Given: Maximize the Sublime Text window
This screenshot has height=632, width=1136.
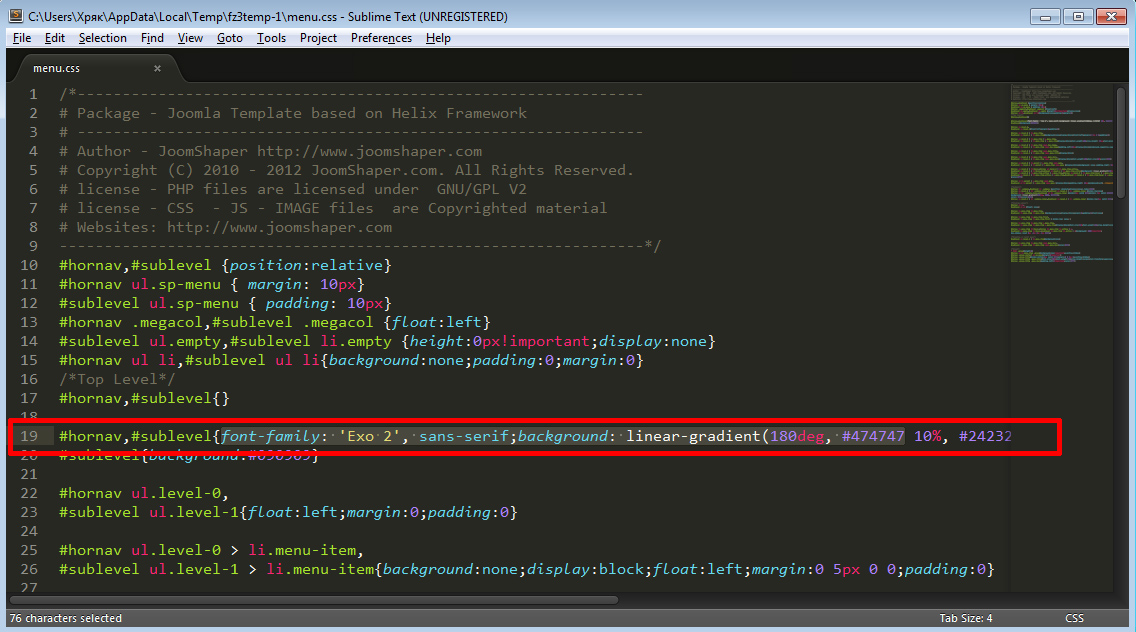Looking at the screenshot, I should [x=1078, y=16].
